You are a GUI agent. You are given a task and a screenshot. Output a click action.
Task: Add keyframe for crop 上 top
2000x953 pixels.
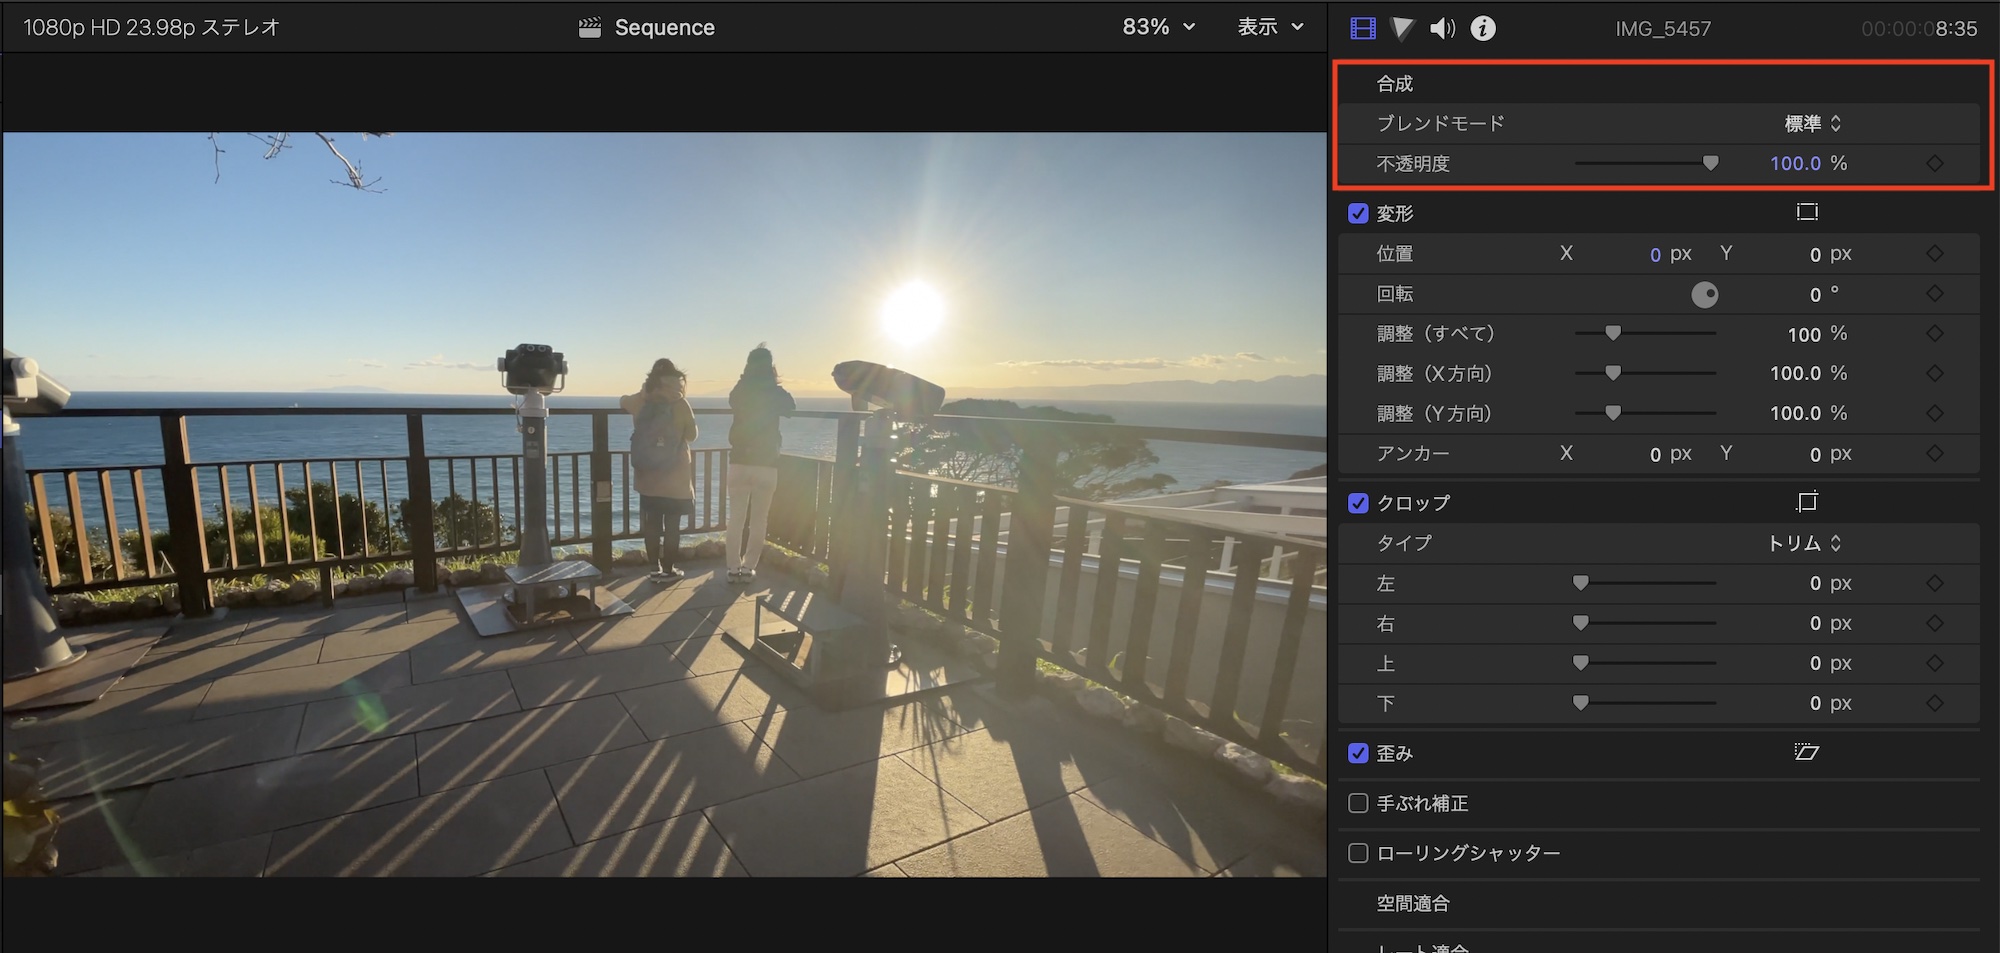(1935, 663)
